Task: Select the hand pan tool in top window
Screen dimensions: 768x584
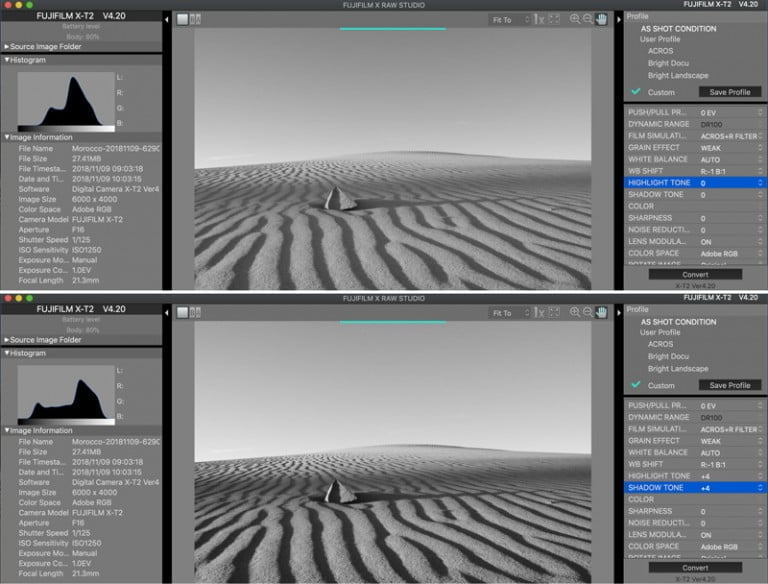Action: tap(602, 19)
